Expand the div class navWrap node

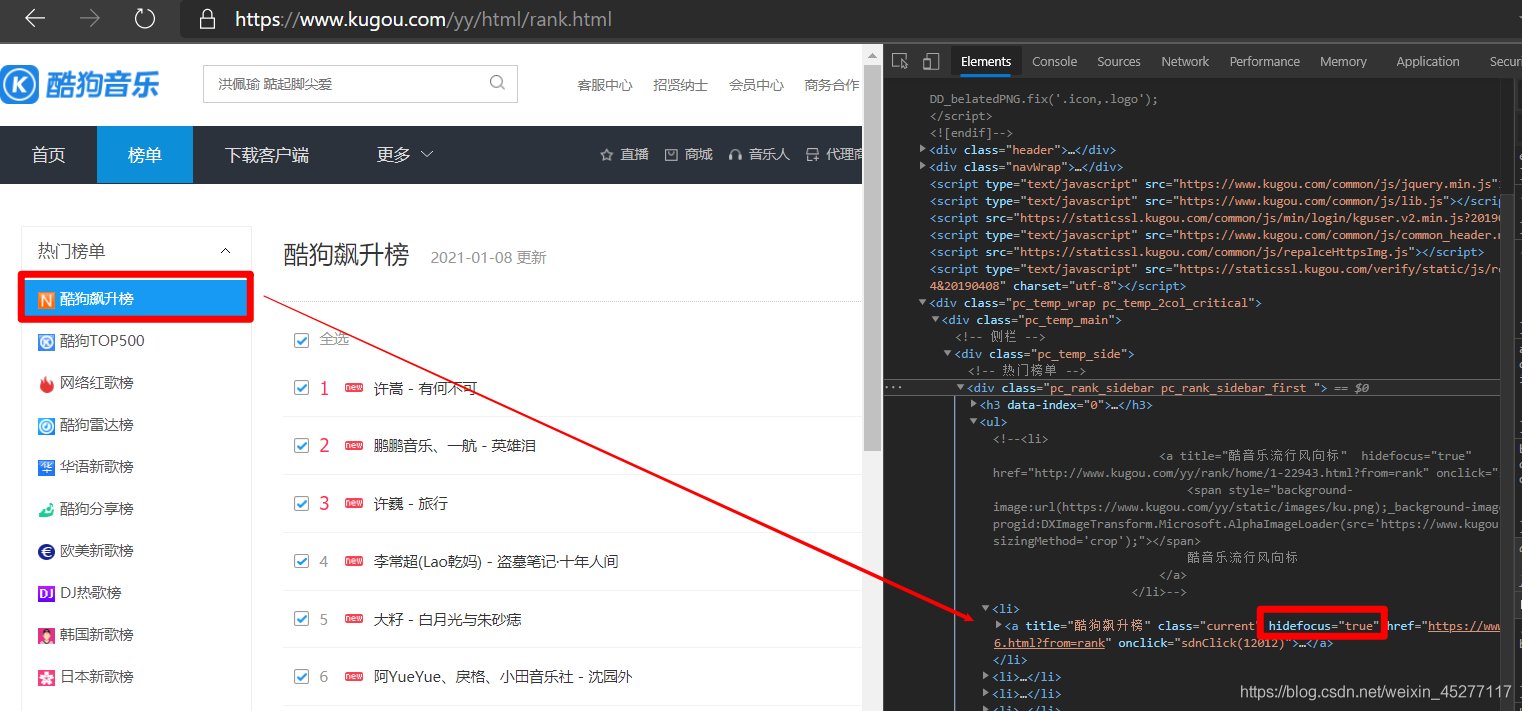point(923,167)
